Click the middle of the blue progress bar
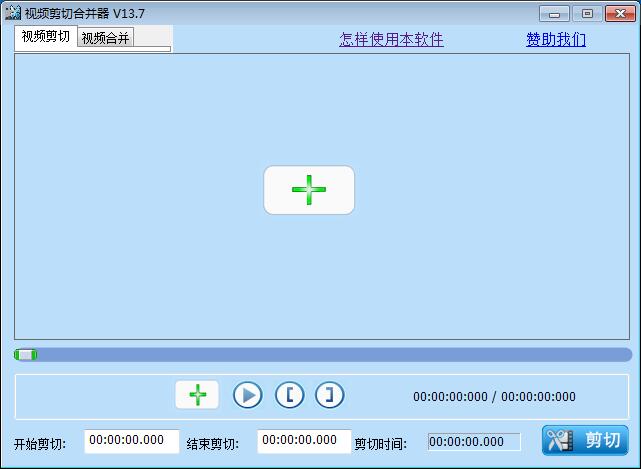Viewport: 641px width, 469px height. pyautogui.click(x=323, y=355)
